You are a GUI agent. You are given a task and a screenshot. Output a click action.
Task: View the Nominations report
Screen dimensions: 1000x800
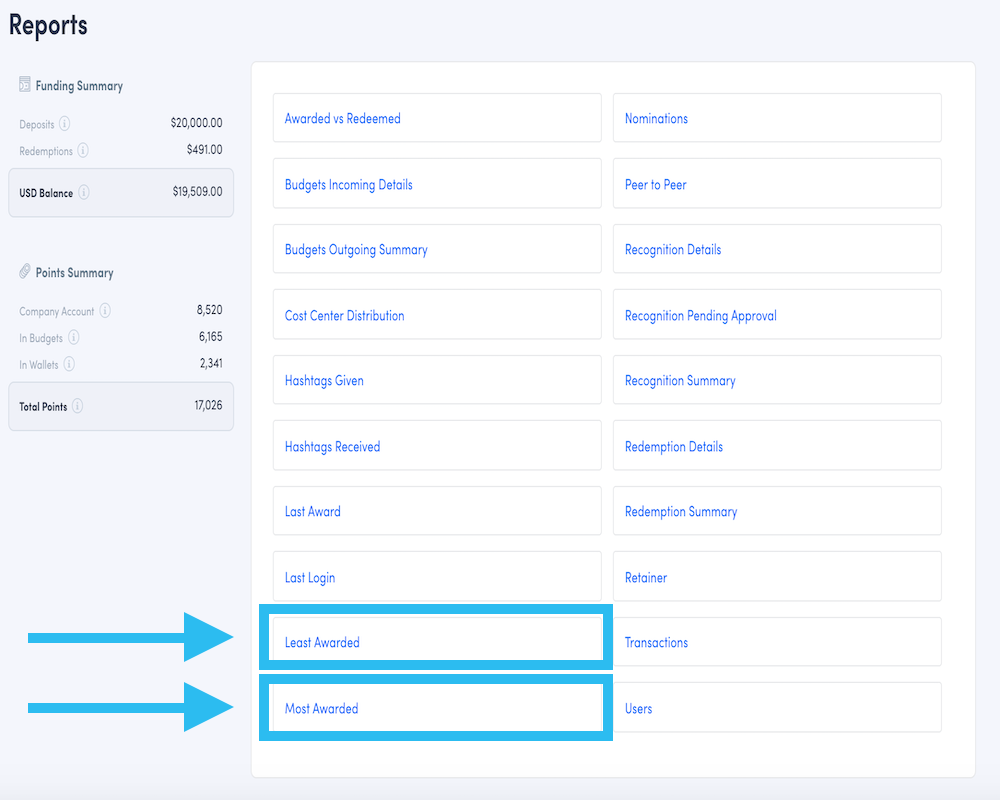[x=657, y=117]
